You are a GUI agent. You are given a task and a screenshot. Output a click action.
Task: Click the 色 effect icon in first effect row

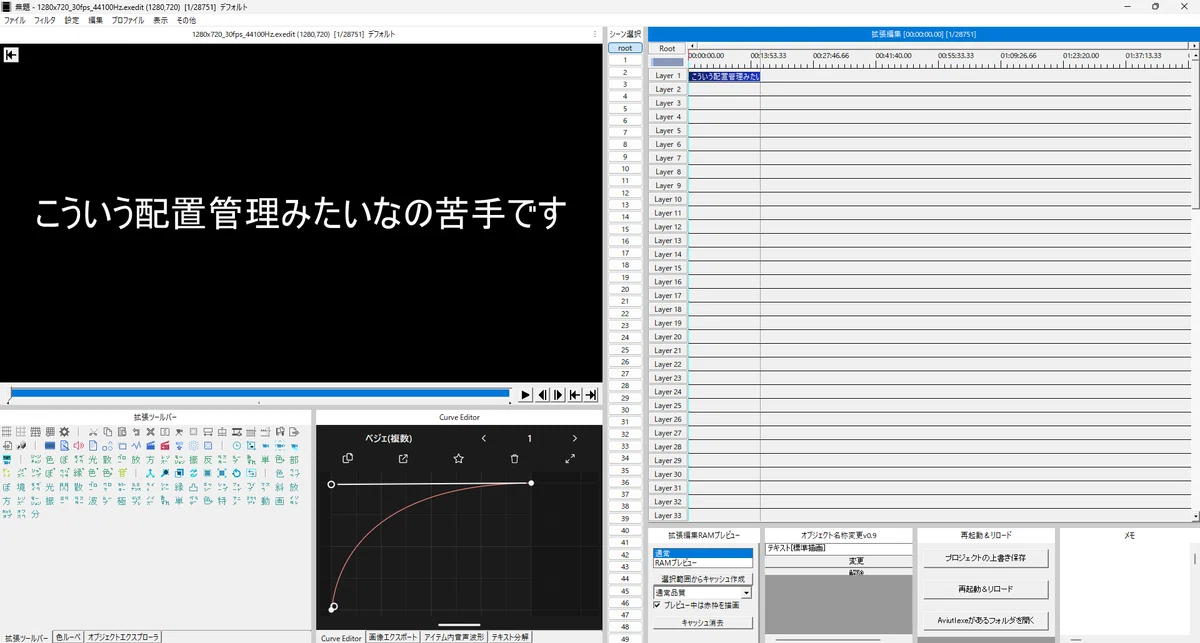coord(50,459)
